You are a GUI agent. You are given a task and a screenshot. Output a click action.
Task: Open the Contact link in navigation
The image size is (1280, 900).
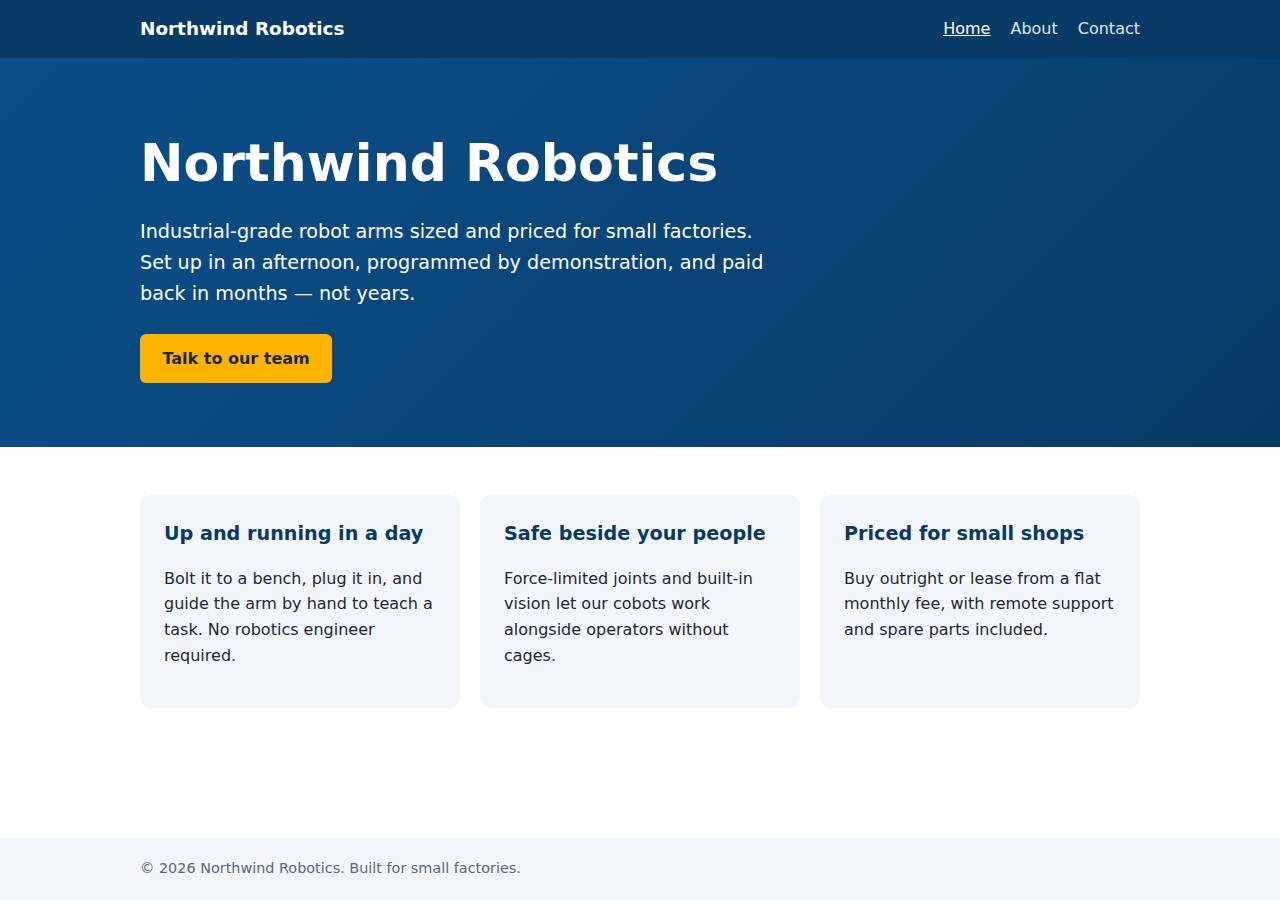pyautogui.click(x=1108, y=28)
